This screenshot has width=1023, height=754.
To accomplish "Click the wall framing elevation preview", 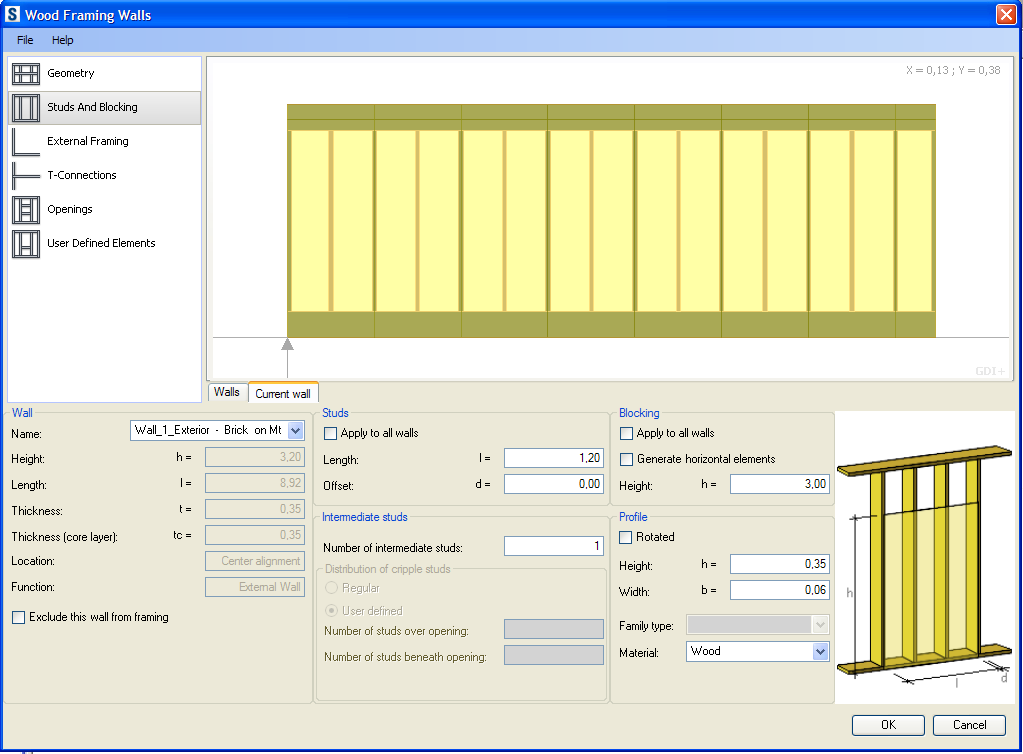I will click(611, 220).
